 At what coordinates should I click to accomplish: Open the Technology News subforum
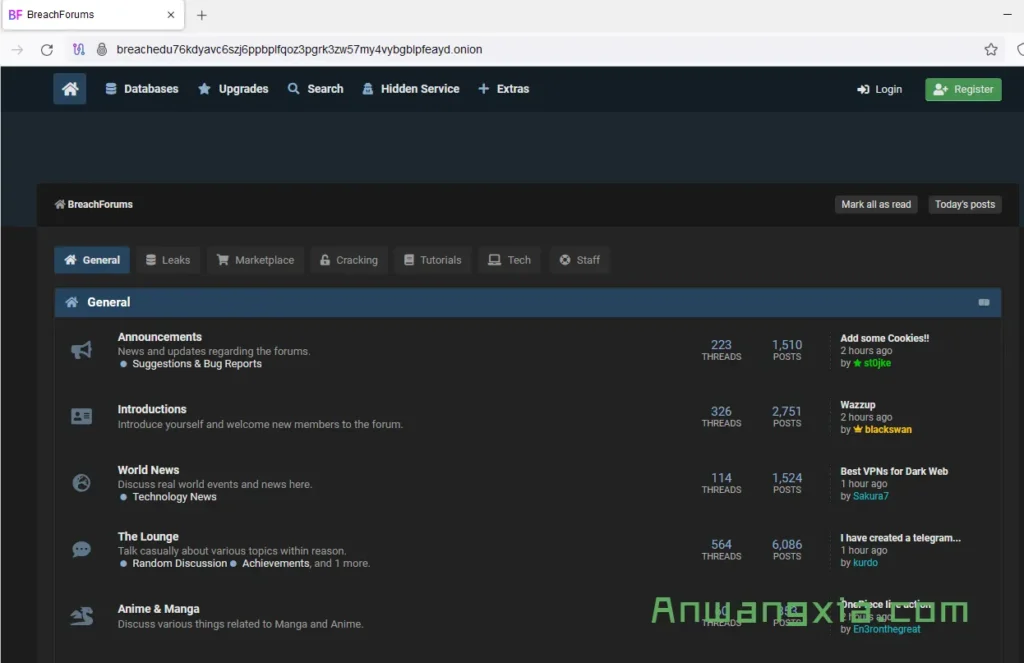point(174,497)
